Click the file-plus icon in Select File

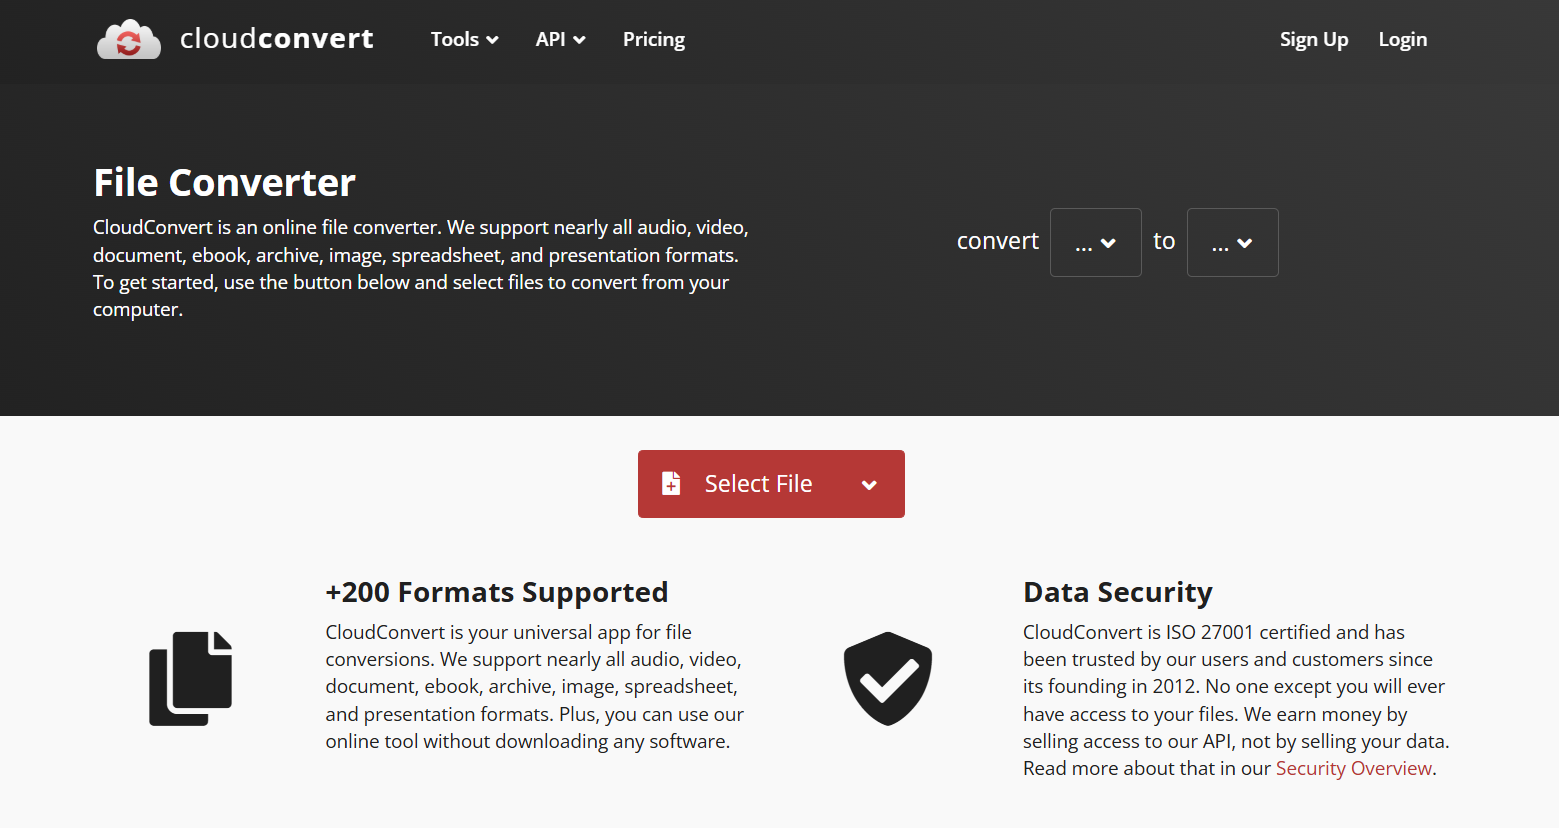(671, 484)
